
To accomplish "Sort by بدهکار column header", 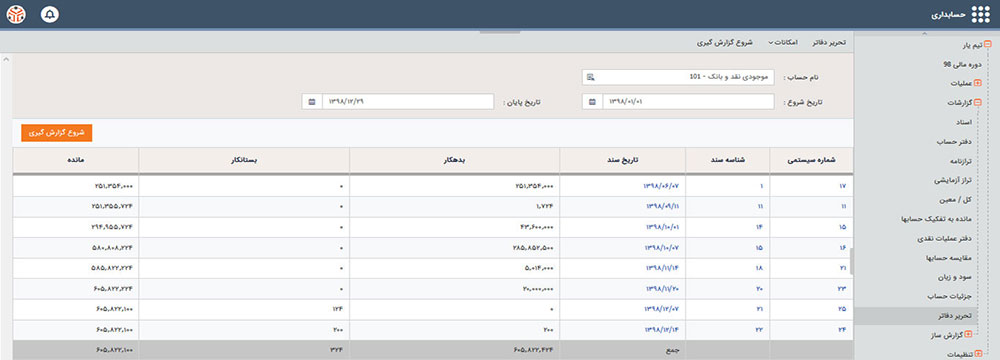I will pyautogui.click(x=455, y=160).
